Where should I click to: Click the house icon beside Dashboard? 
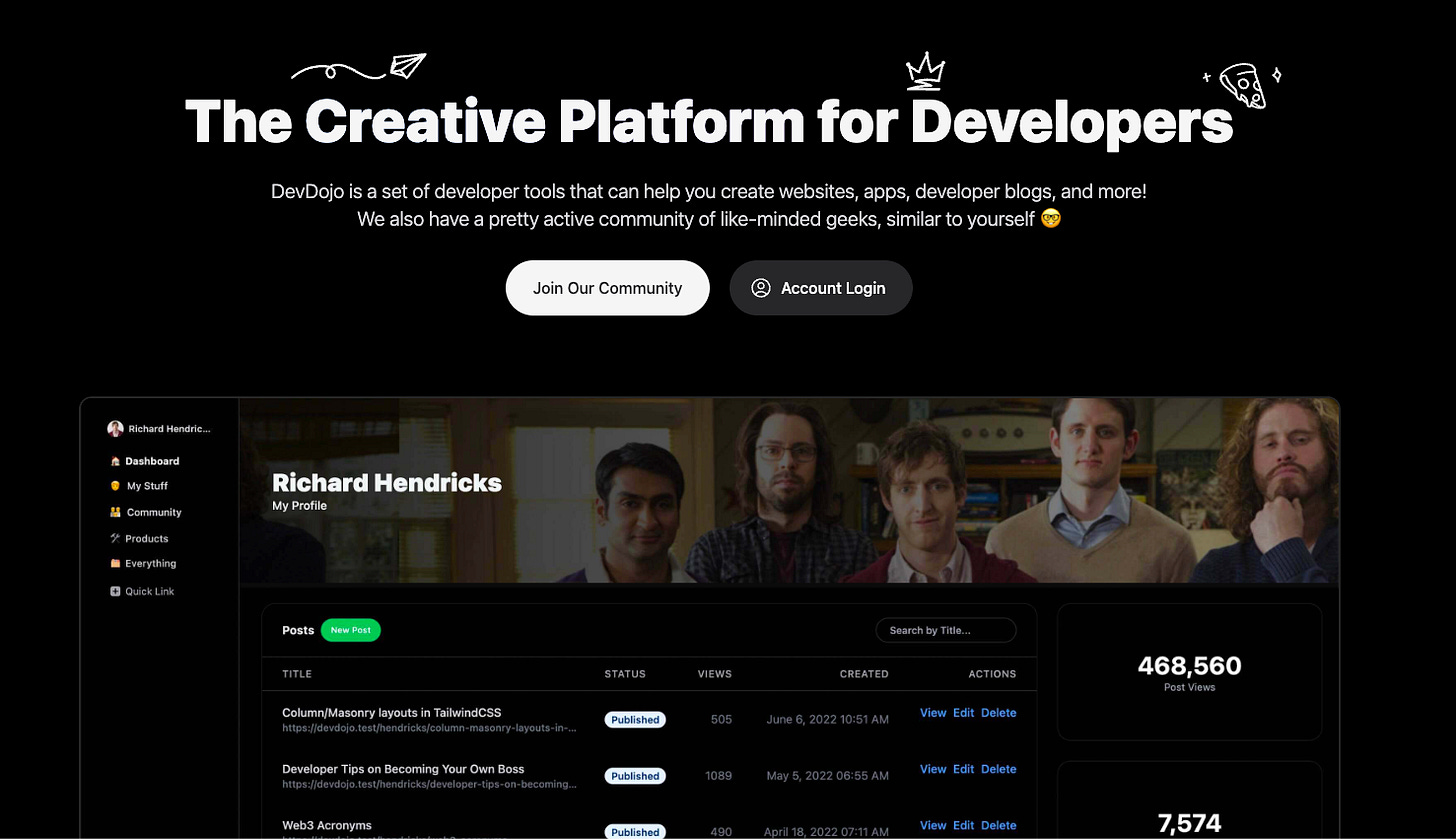click(115, 461)
